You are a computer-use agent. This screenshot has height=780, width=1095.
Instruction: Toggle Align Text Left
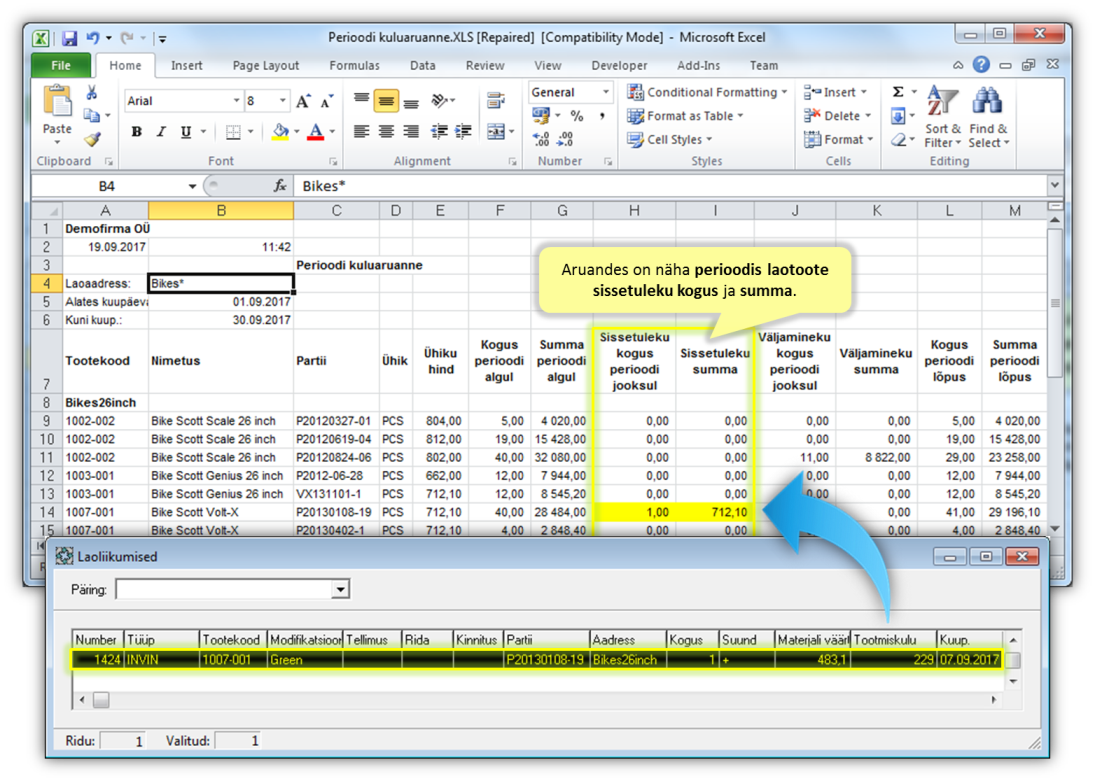coord(361,131)
